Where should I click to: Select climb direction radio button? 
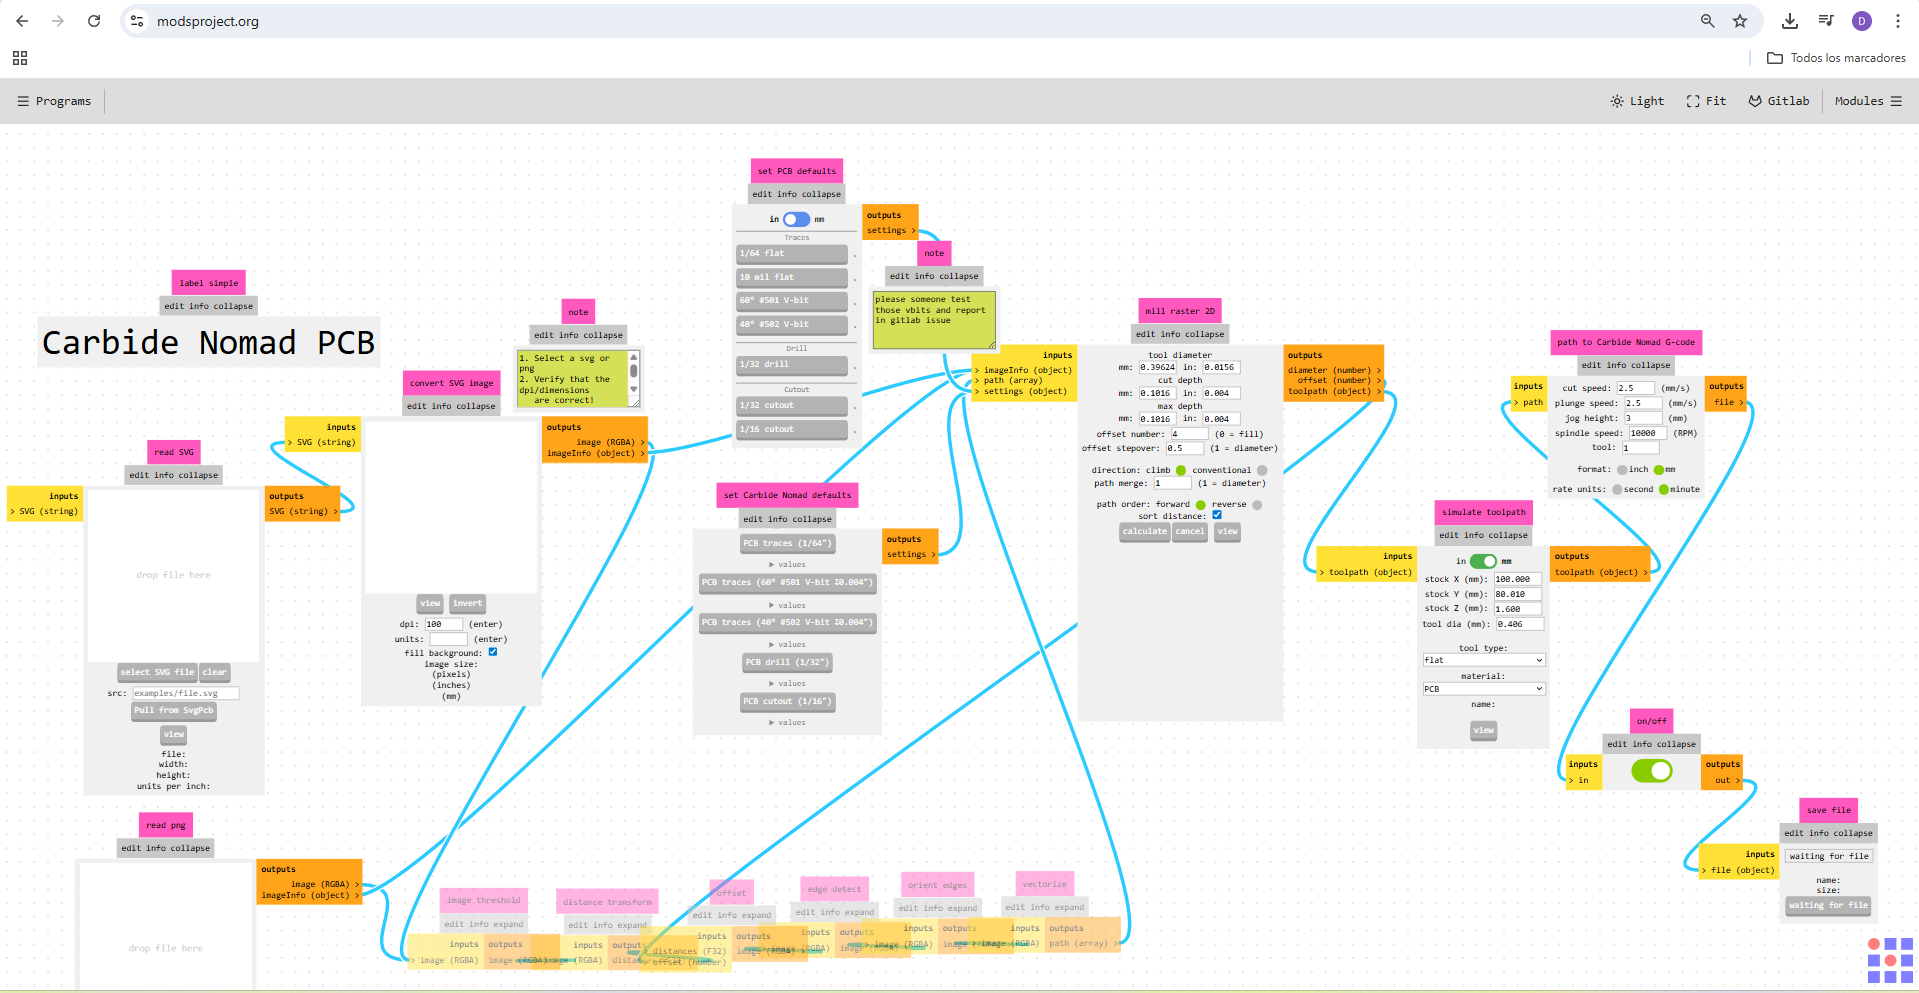(x=1181, y=470)
